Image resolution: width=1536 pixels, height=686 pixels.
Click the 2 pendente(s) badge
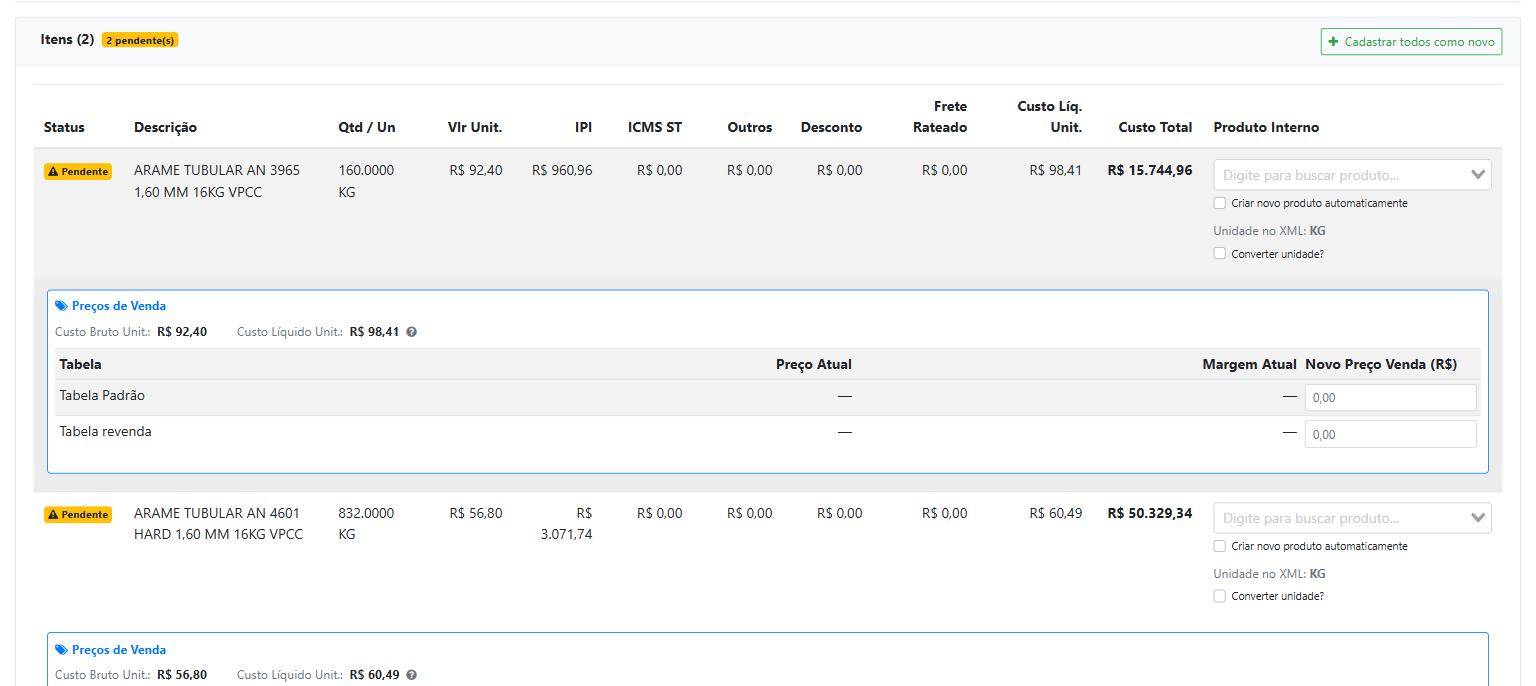click(140, 40)
